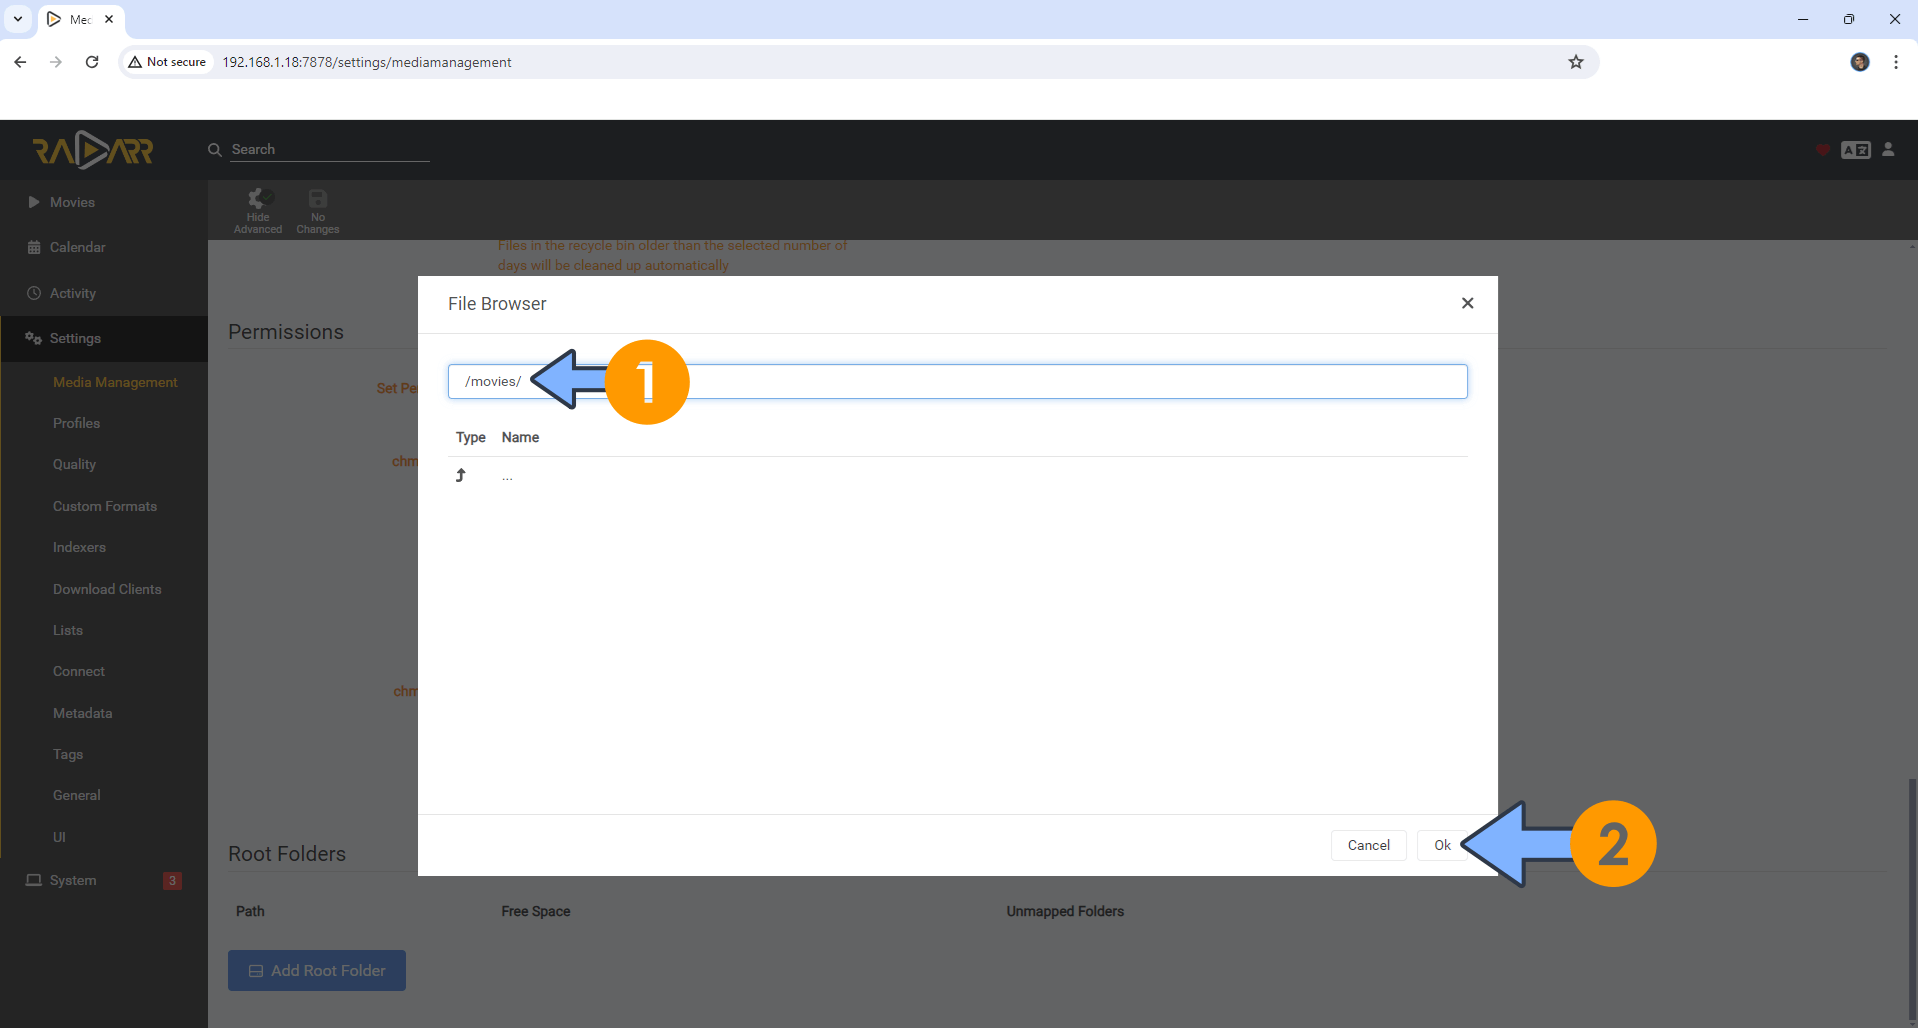Click the search magnifier icon
Image resolution: width=1918 pixels, height=1028 pixels.
coord(214,149)
